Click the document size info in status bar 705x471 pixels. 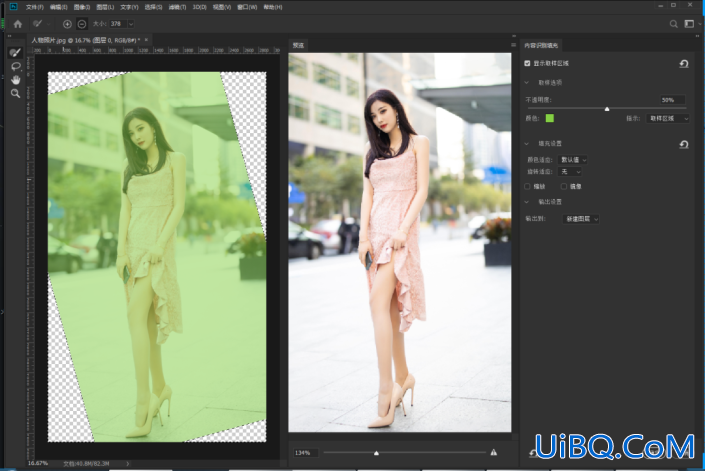tap(86, 463)
